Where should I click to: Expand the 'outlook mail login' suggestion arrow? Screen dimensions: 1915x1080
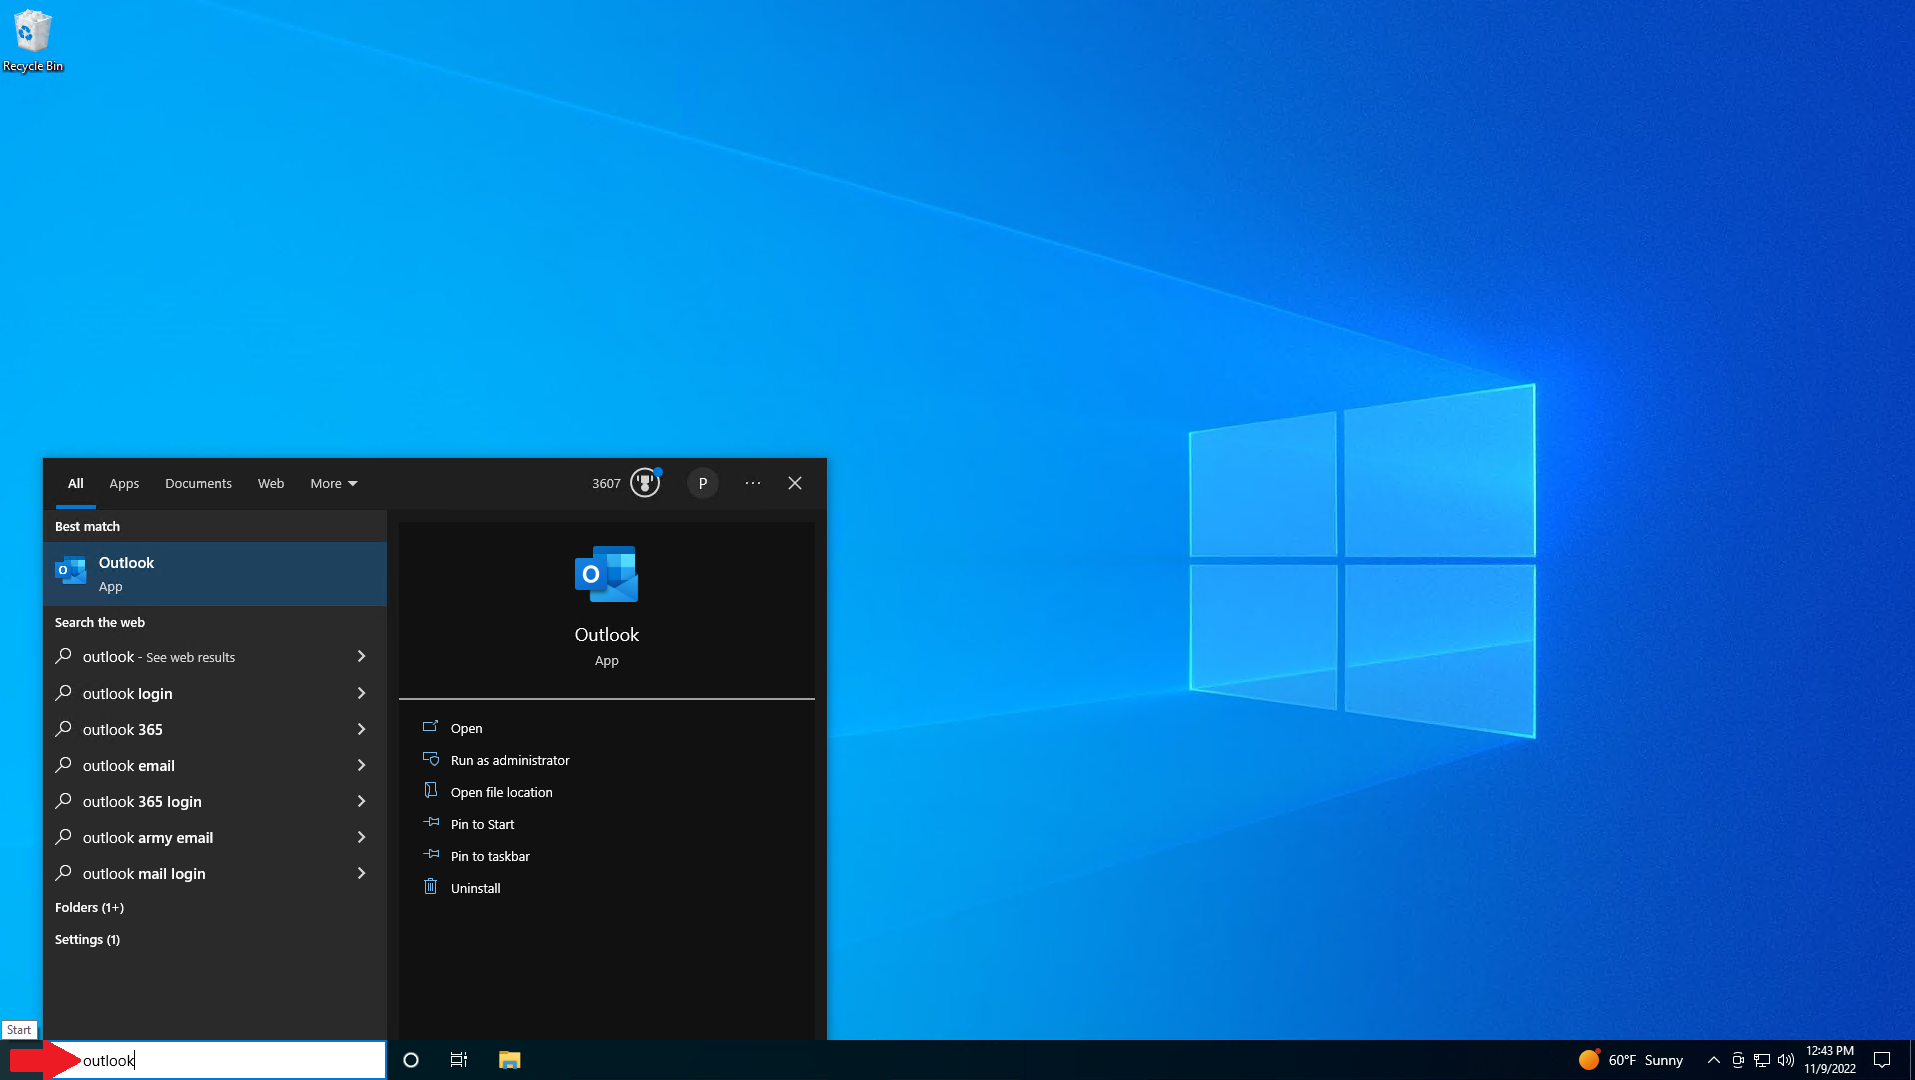click(361, 873)
